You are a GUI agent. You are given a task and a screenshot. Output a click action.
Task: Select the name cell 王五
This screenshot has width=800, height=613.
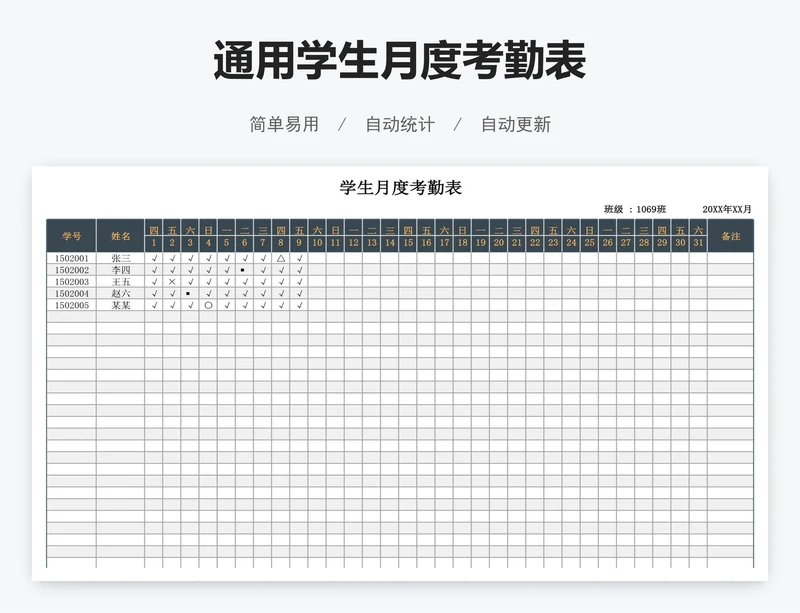tap(120, 282)
